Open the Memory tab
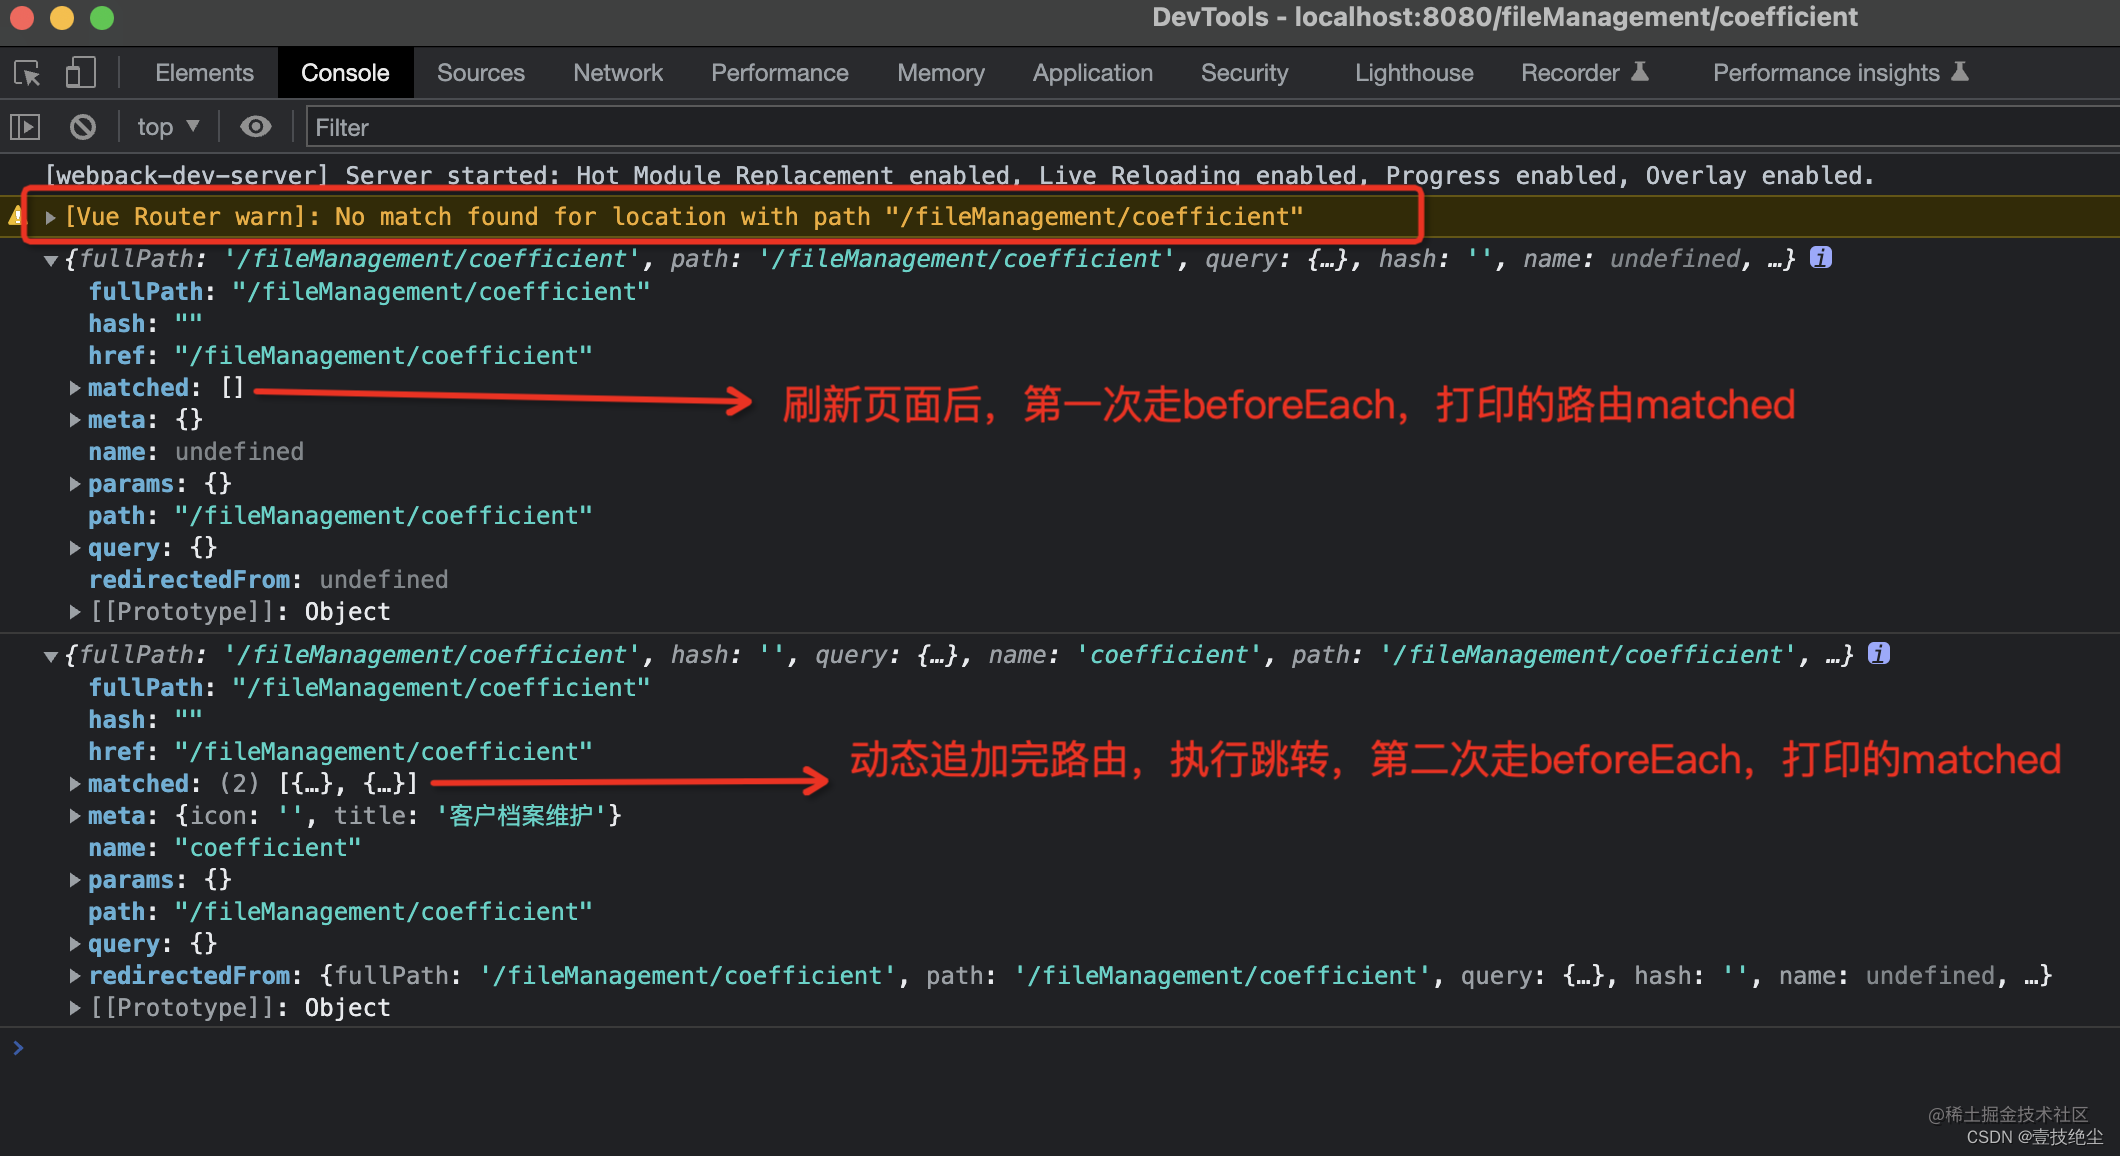 tap(941, 73)
